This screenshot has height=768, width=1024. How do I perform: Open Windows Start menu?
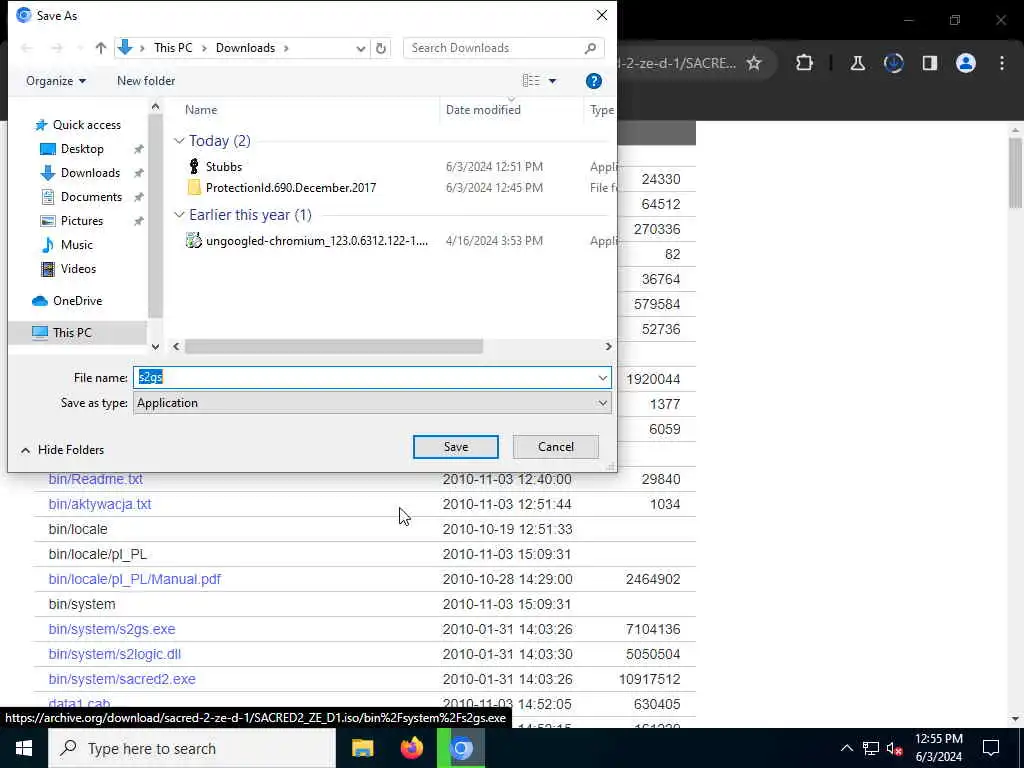point(24,748)
